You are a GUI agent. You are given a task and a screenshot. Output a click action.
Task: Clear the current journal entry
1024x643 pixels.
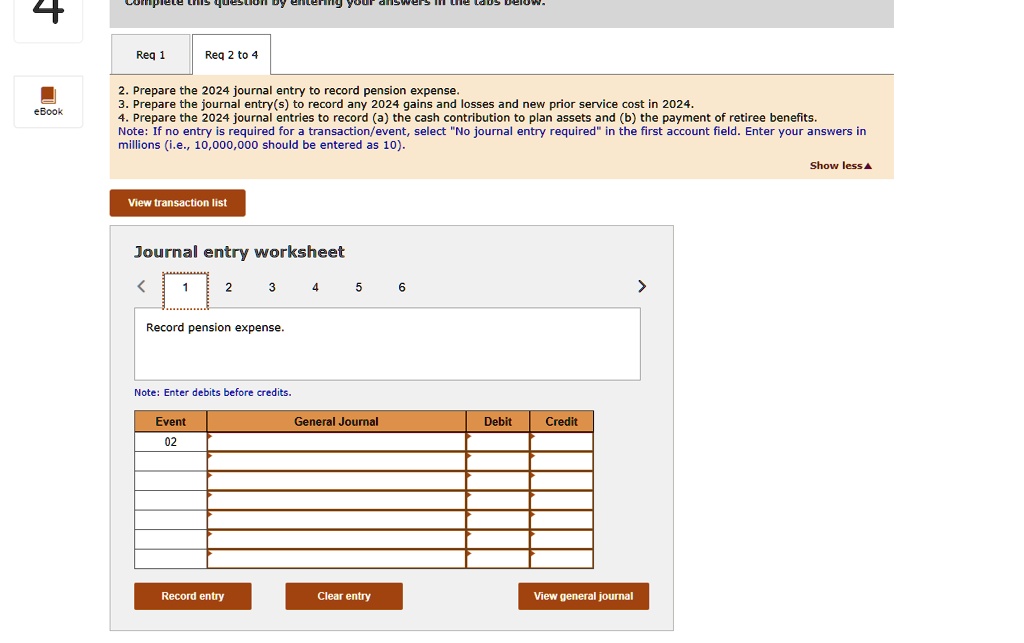pyautogui.click(x=344, y=595)
